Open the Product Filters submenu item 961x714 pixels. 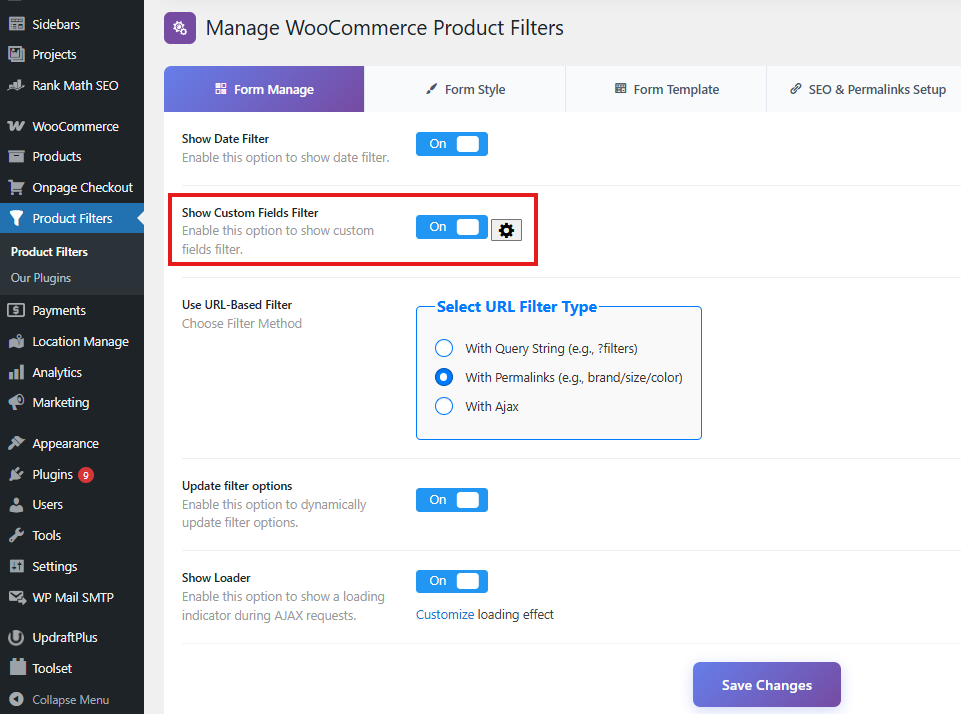[x=49, y=252]
